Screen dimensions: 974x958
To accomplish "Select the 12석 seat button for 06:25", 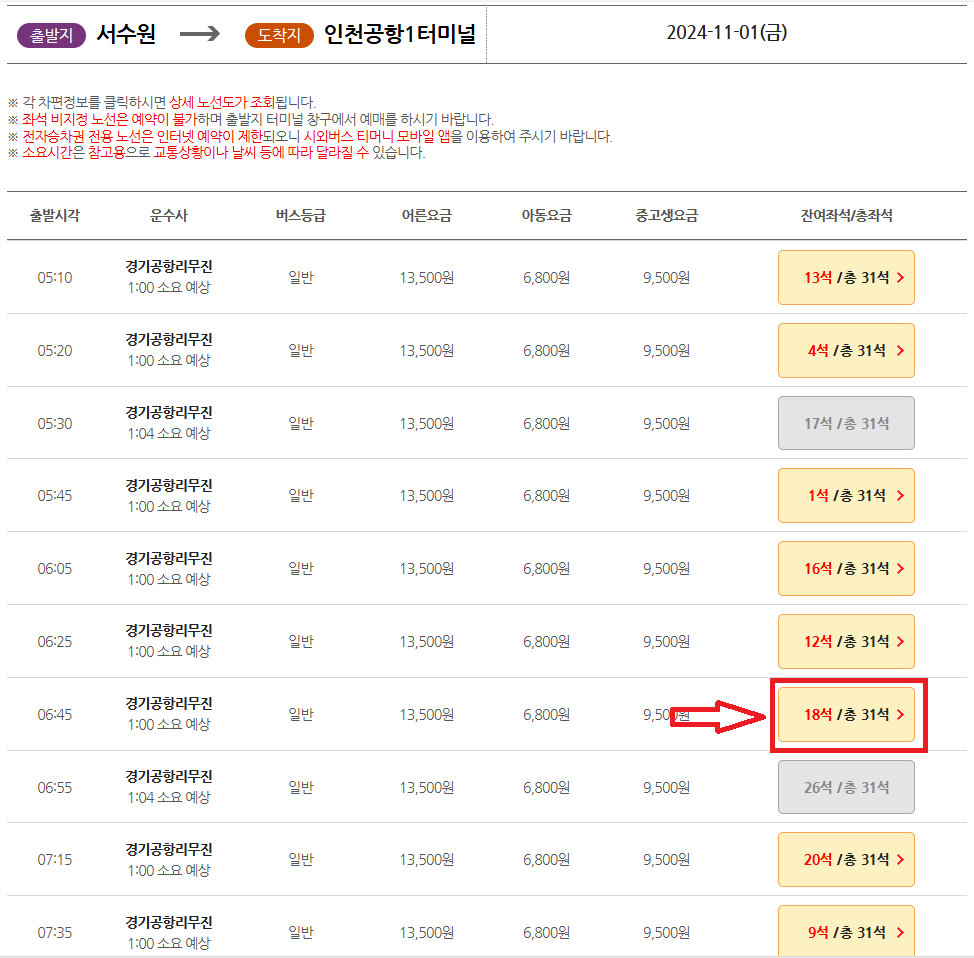I will pyautogui.click(x=846, y=641).
